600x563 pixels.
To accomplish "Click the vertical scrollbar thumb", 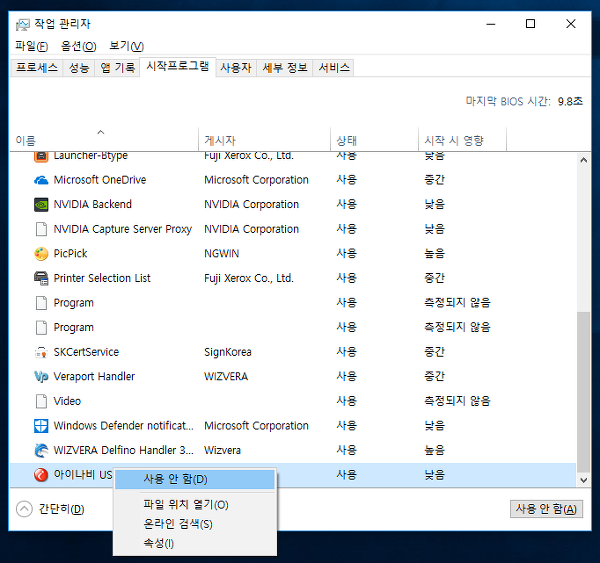I will click(x=584, y=392).
